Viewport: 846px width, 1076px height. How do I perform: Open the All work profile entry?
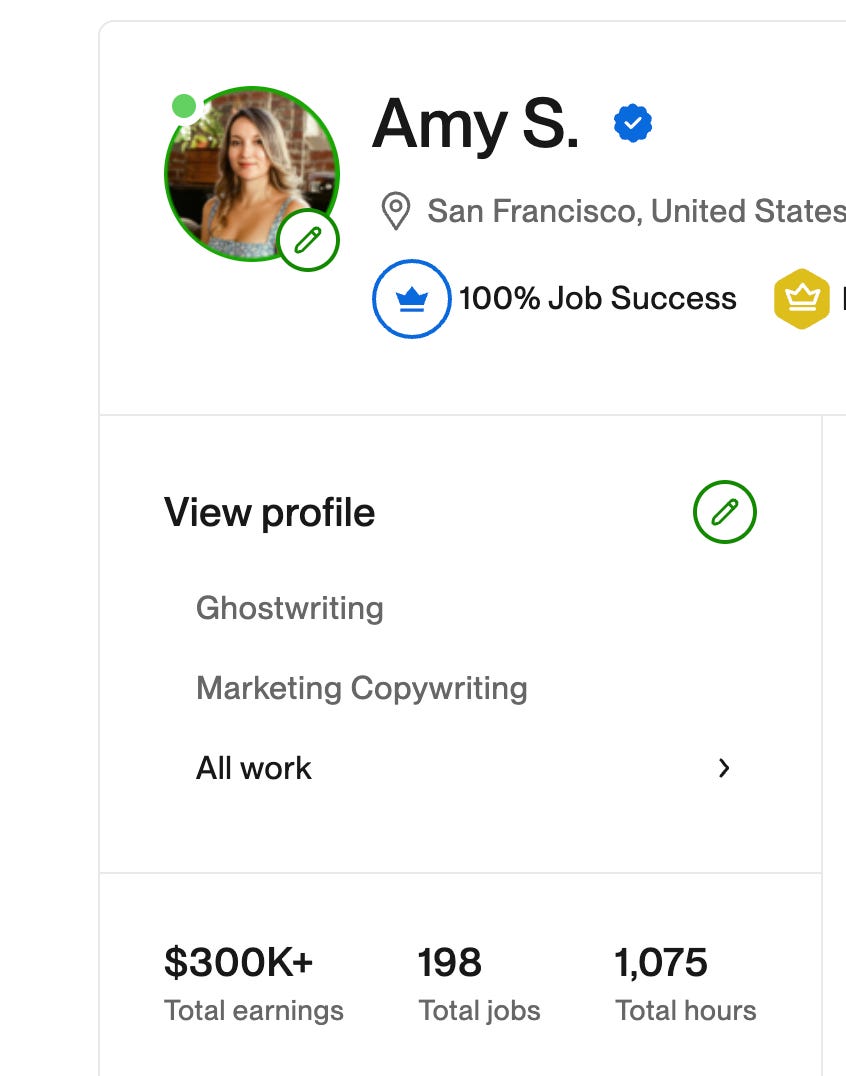click(x=254, y=768)
